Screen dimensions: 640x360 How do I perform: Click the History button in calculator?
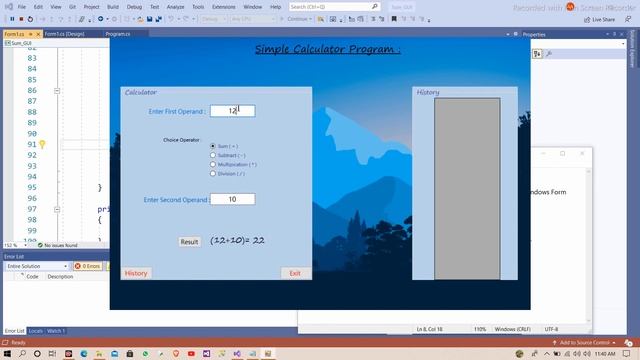pos(136,273)
